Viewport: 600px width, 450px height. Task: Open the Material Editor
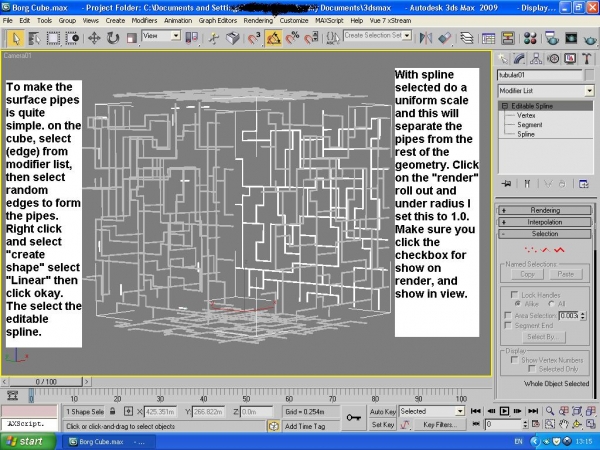click(530, 38)
